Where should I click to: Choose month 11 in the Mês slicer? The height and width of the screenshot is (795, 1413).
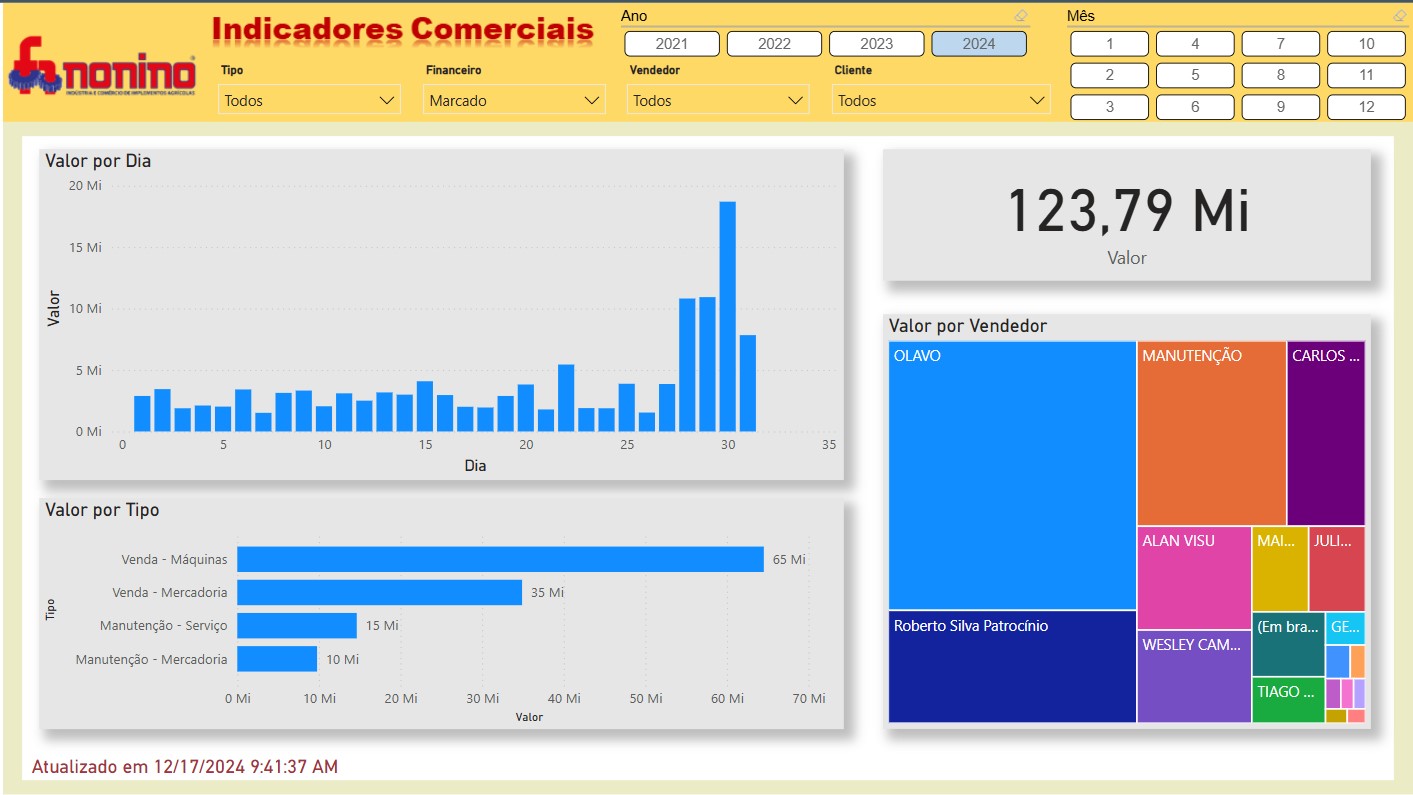pyautogui.click(x=1366, y=75)
